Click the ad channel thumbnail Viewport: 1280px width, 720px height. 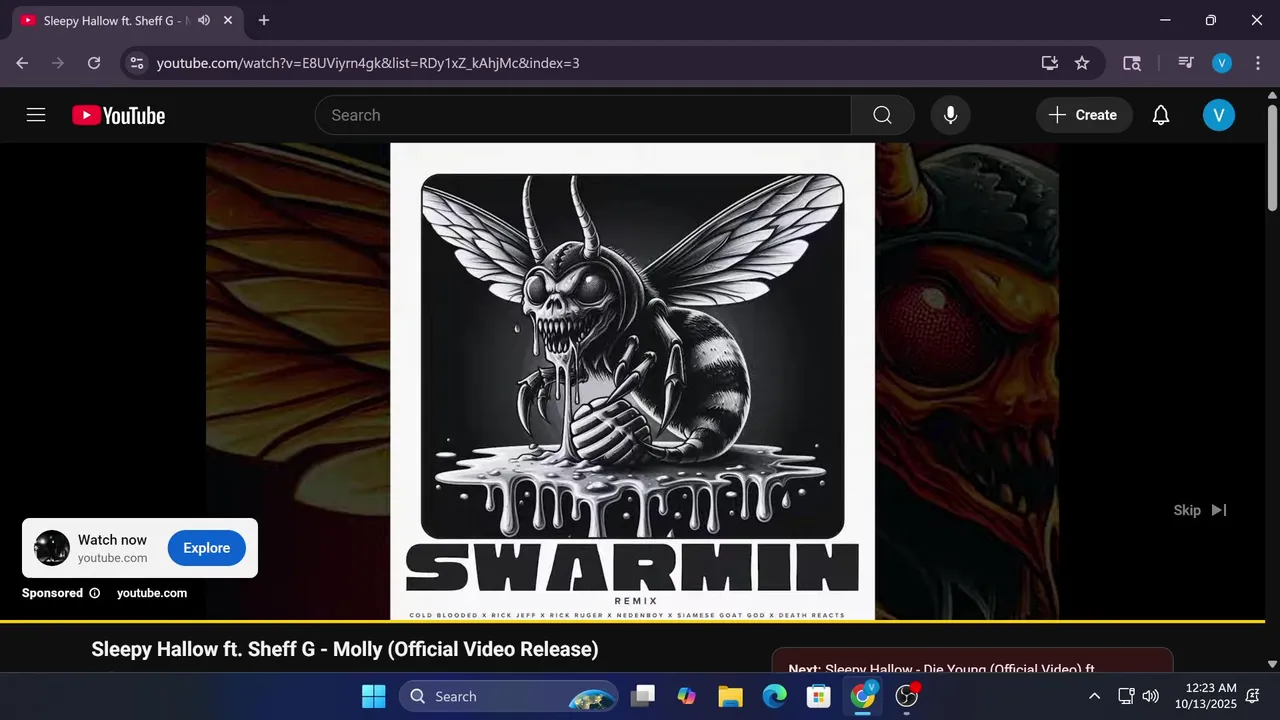pyautogui.click(x=52, y=548)
